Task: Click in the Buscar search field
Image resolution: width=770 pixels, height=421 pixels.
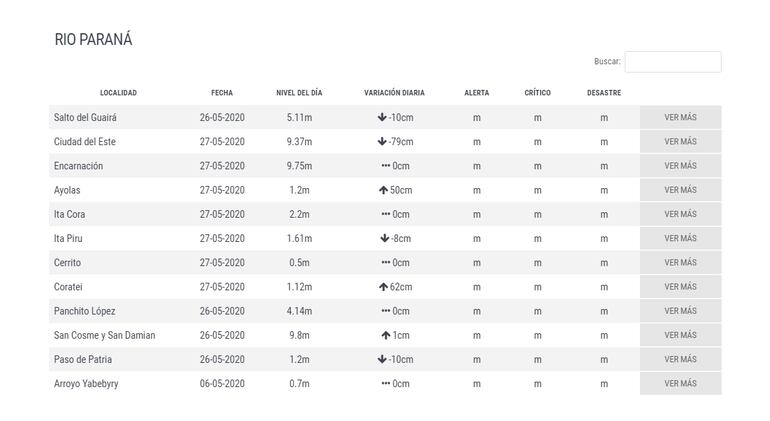Action: pos(672,62)
